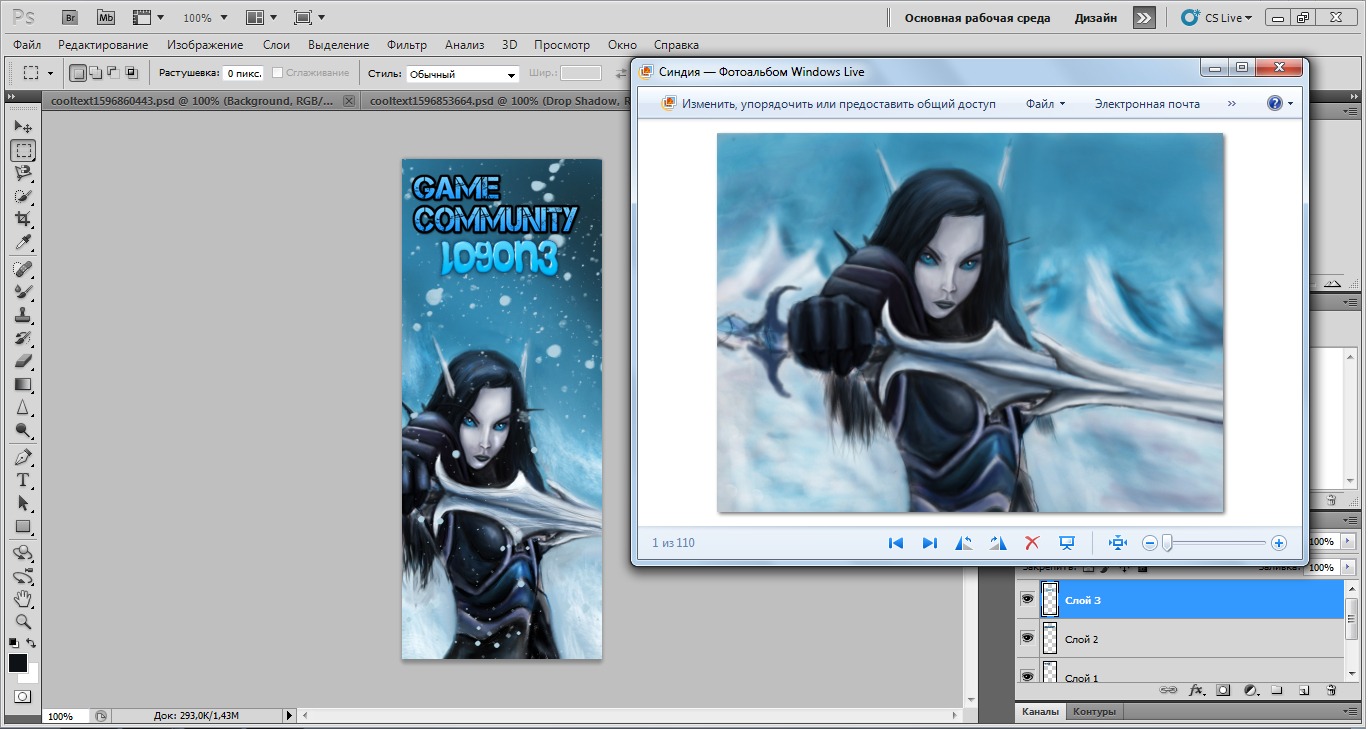This screenshot has width=1368, height=729.
Task: Open the View Extras dropdown
Action: 148,17
